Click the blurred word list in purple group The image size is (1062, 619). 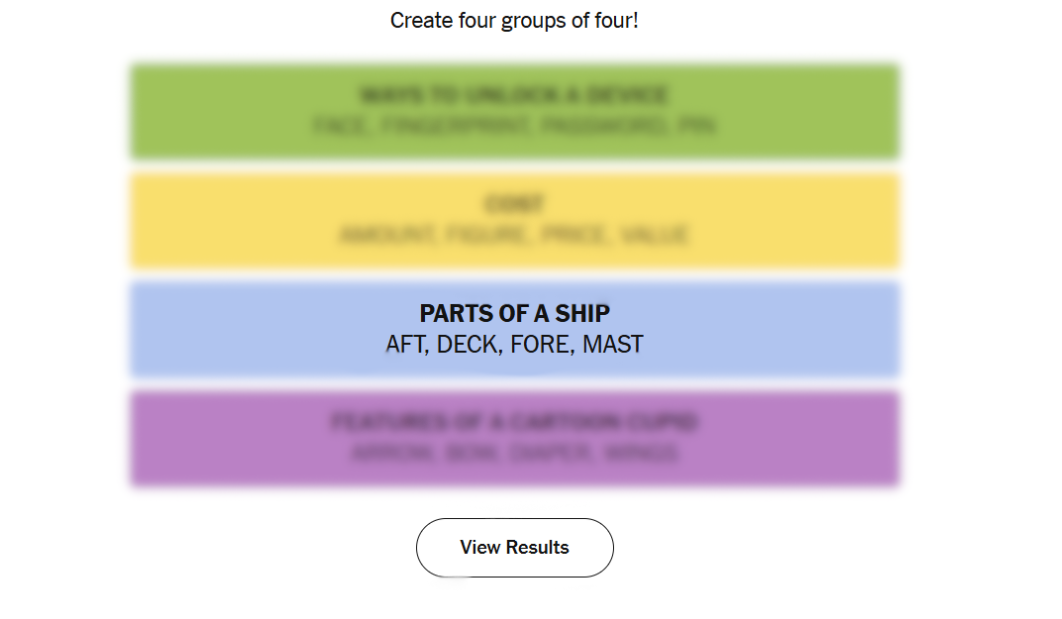click(x=514, y=453)
